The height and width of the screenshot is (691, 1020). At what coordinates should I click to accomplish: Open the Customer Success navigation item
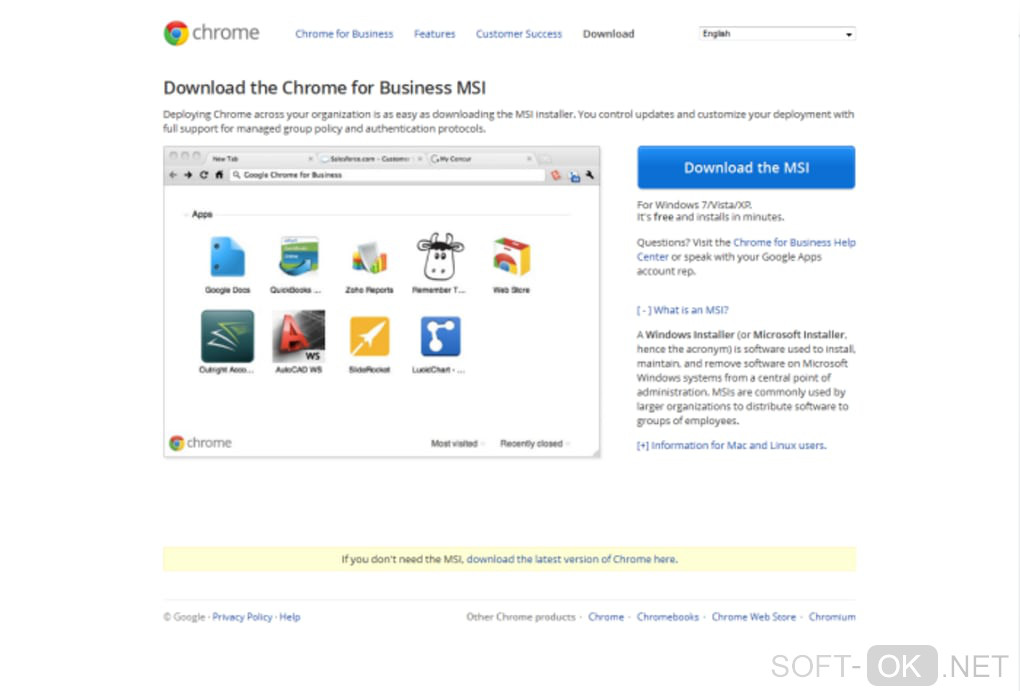point(518,34)
